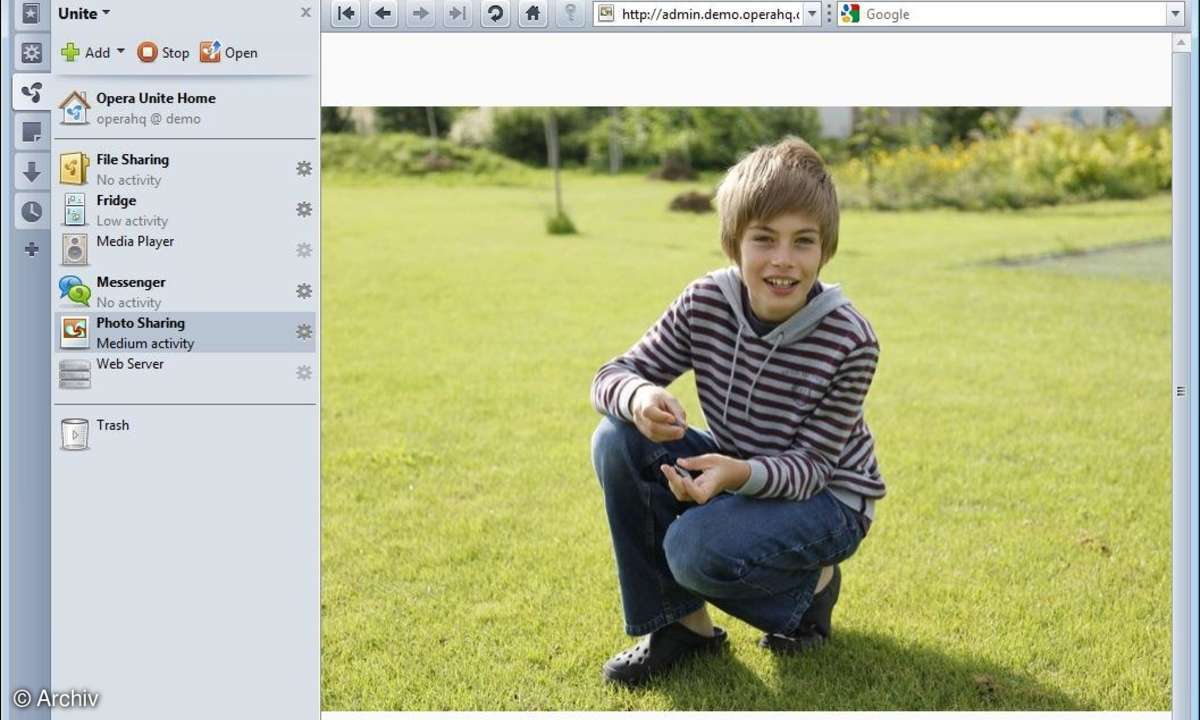Expand the address bar history dropdown
The image size is (1200, 720).
[812, 14]
